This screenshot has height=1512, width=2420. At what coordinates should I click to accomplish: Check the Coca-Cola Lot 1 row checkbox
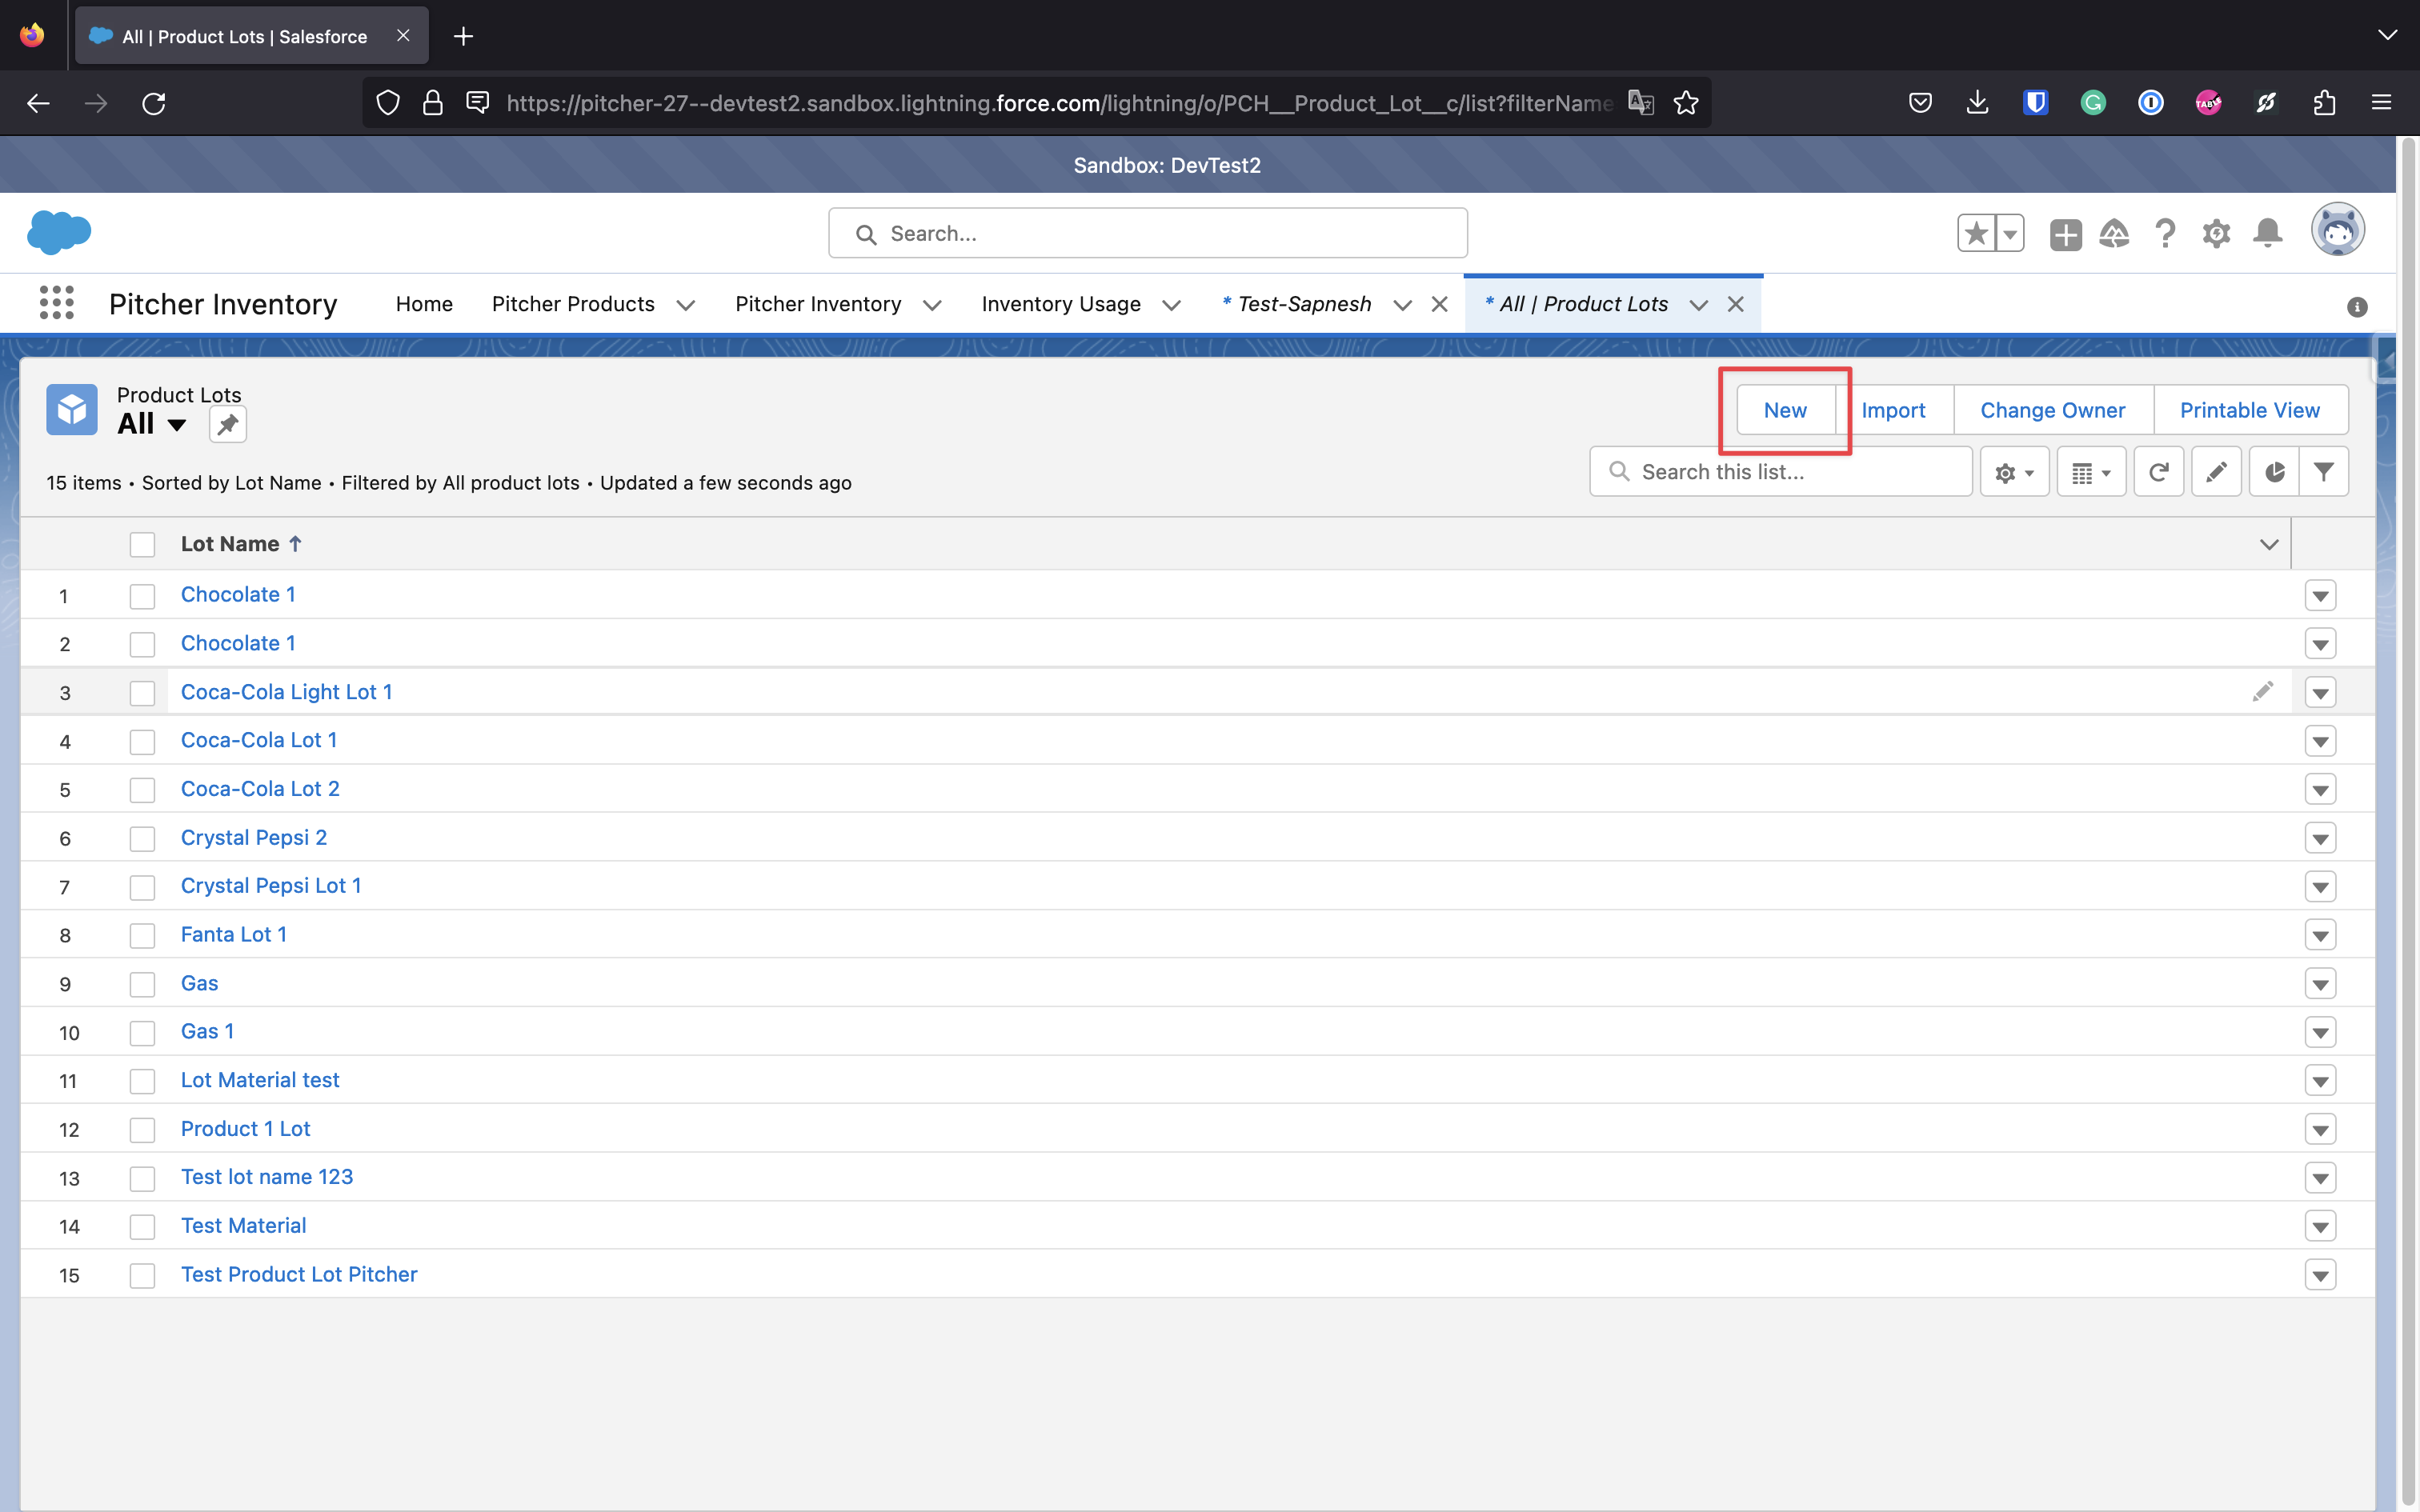click(x=142, y=742)
